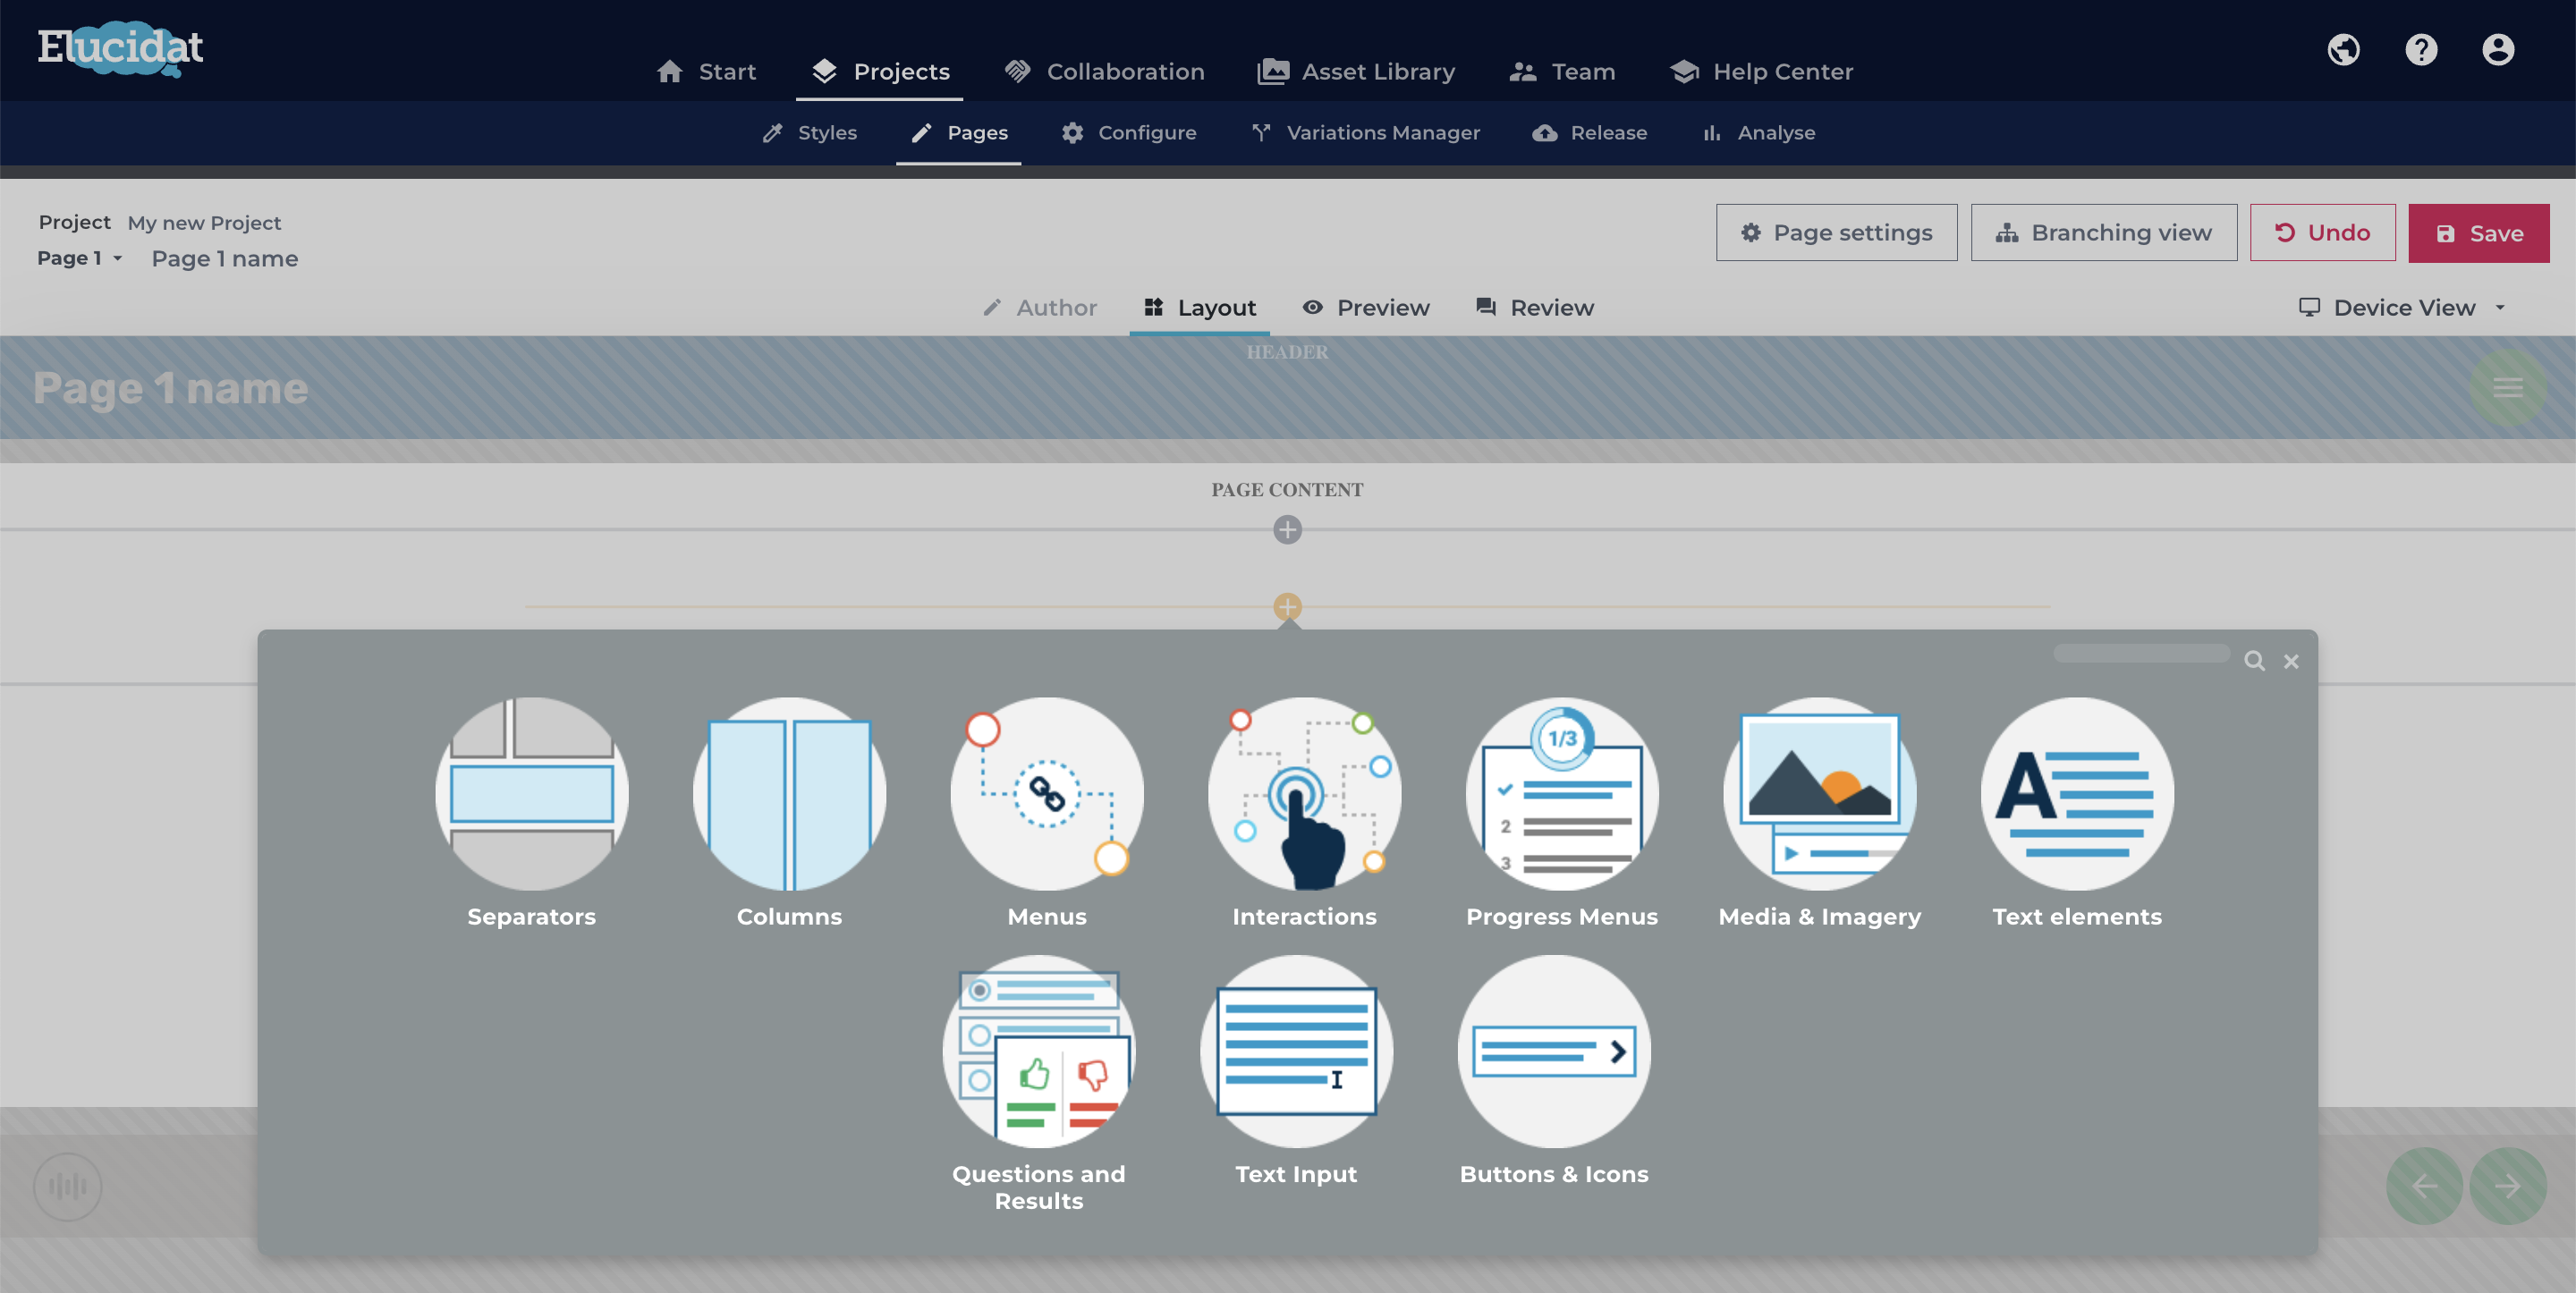
Task: Click the parts search input field
Action: point(2141,653)
